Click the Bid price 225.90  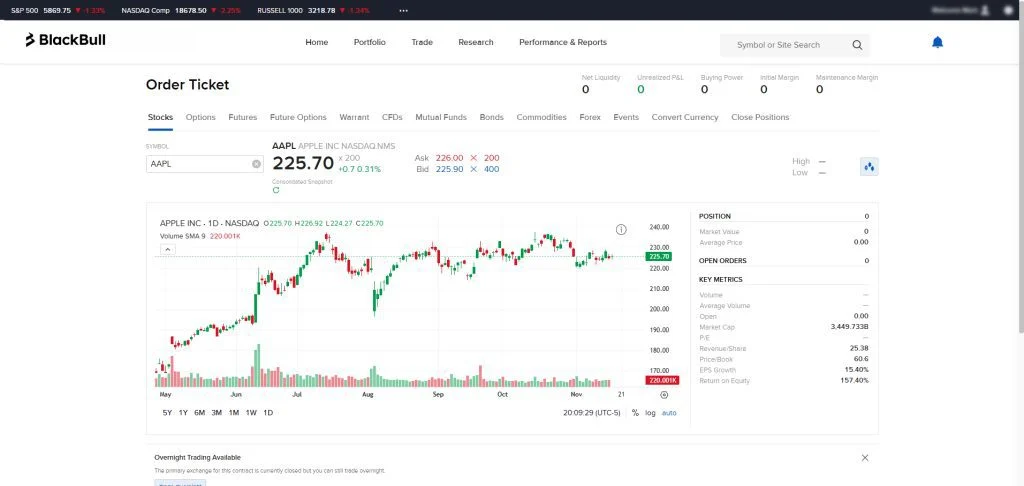pos(449,169)
